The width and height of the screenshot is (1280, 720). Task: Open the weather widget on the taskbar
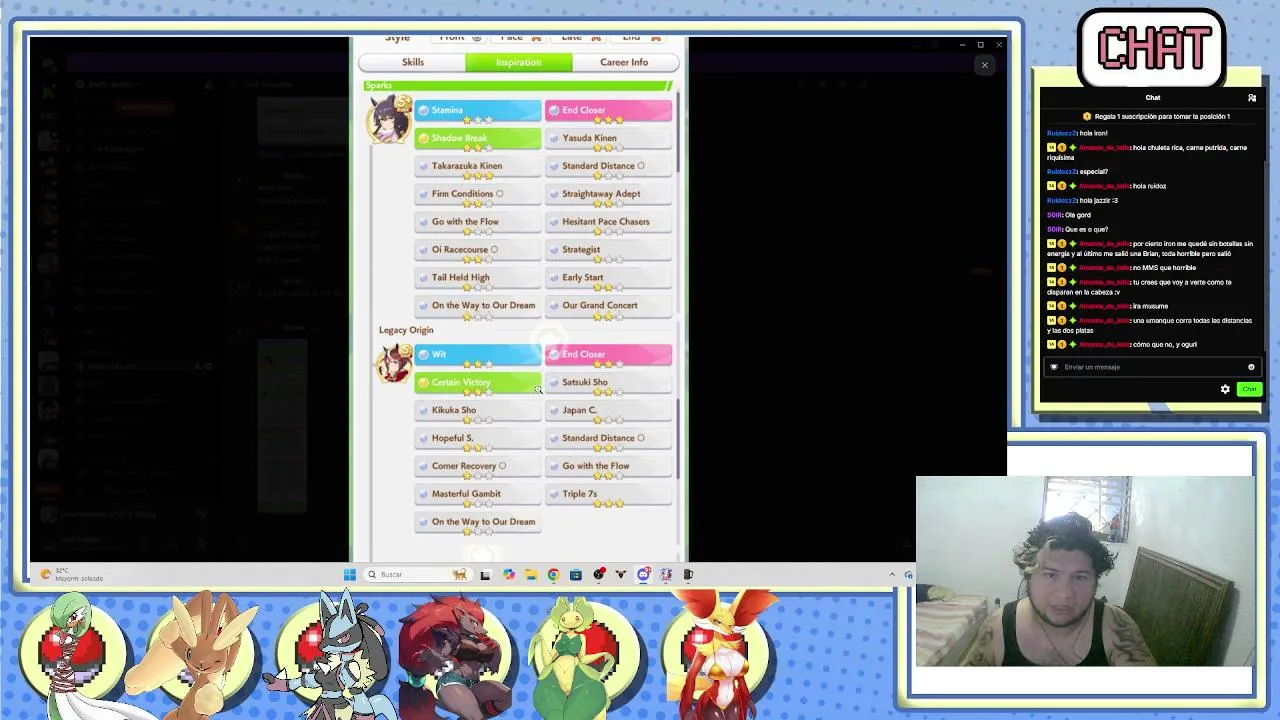coord(70,574)
